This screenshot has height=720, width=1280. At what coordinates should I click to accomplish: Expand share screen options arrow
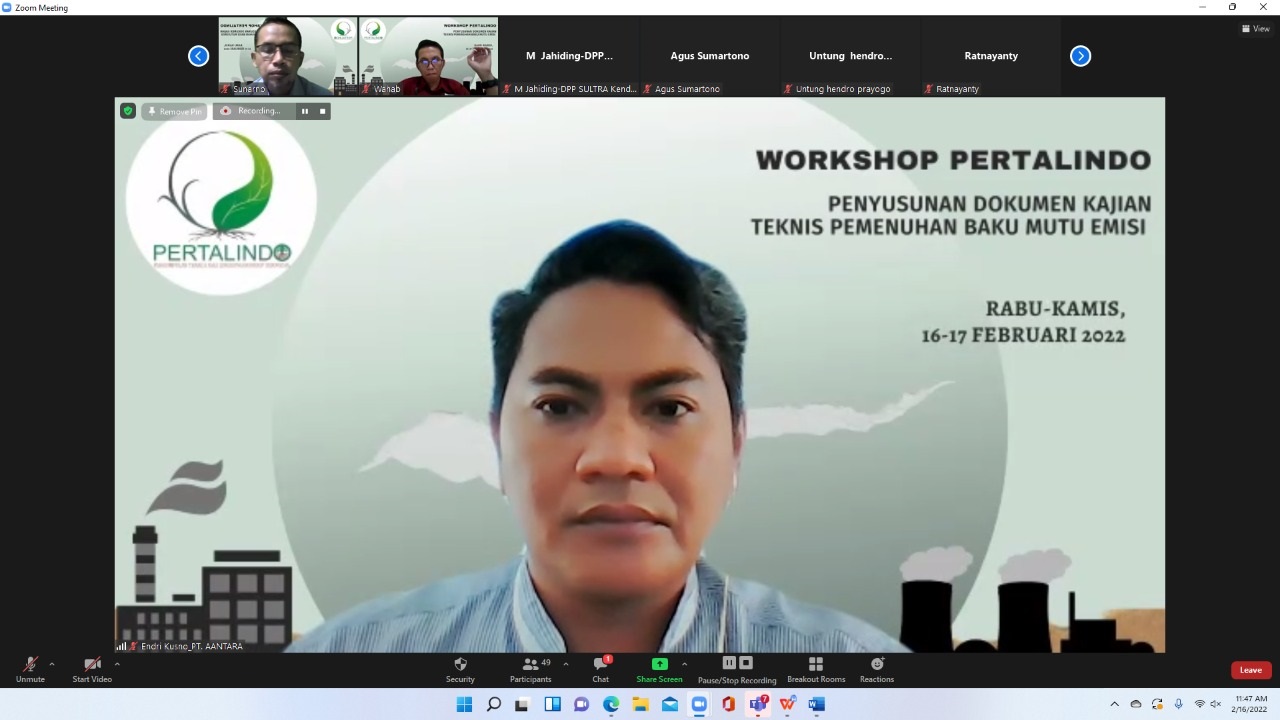(684, 664)
